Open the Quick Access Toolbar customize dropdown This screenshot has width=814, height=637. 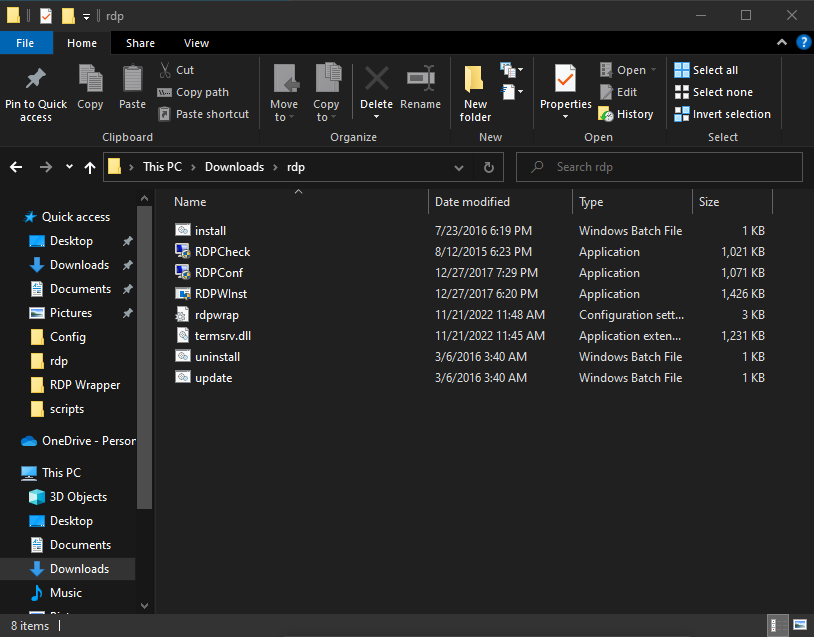click(x=86, y=17)
